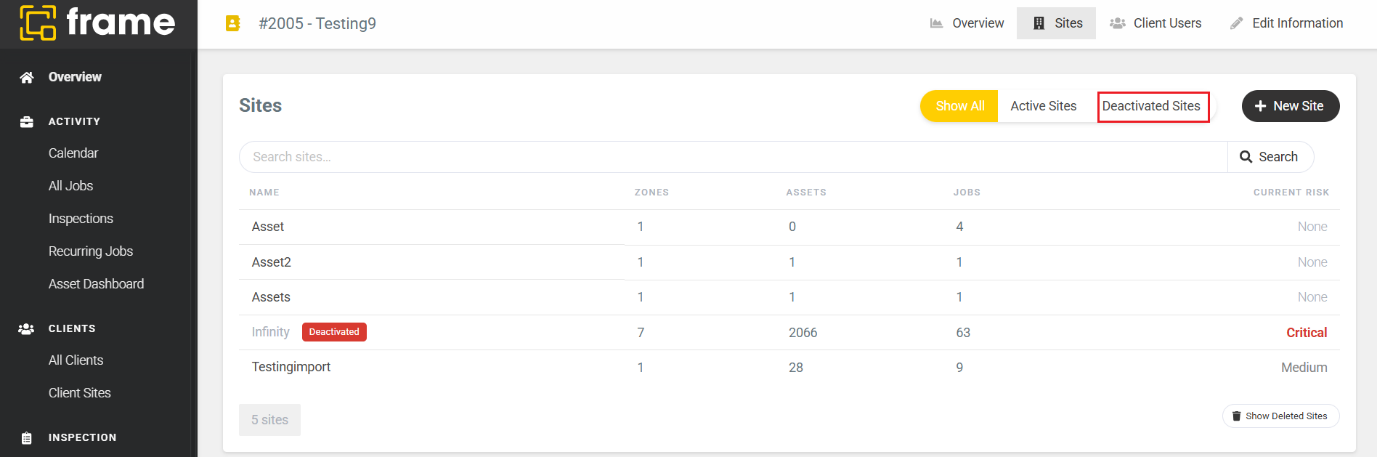Click the people icon next to Clients
The height and width of the screenshot is (457, 1377).
coord(27,328)
